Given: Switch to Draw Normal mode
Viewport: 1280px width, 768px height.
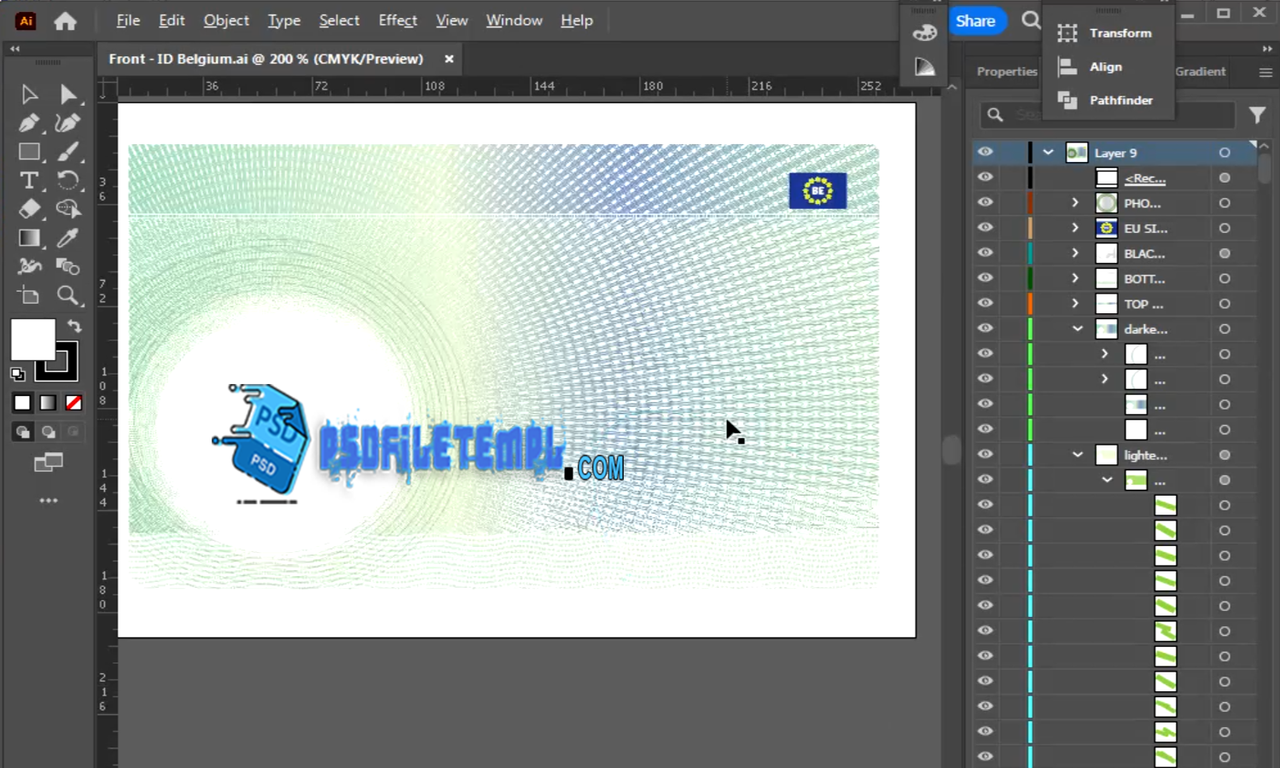Looking at the screenshot, I should [22, 432].
